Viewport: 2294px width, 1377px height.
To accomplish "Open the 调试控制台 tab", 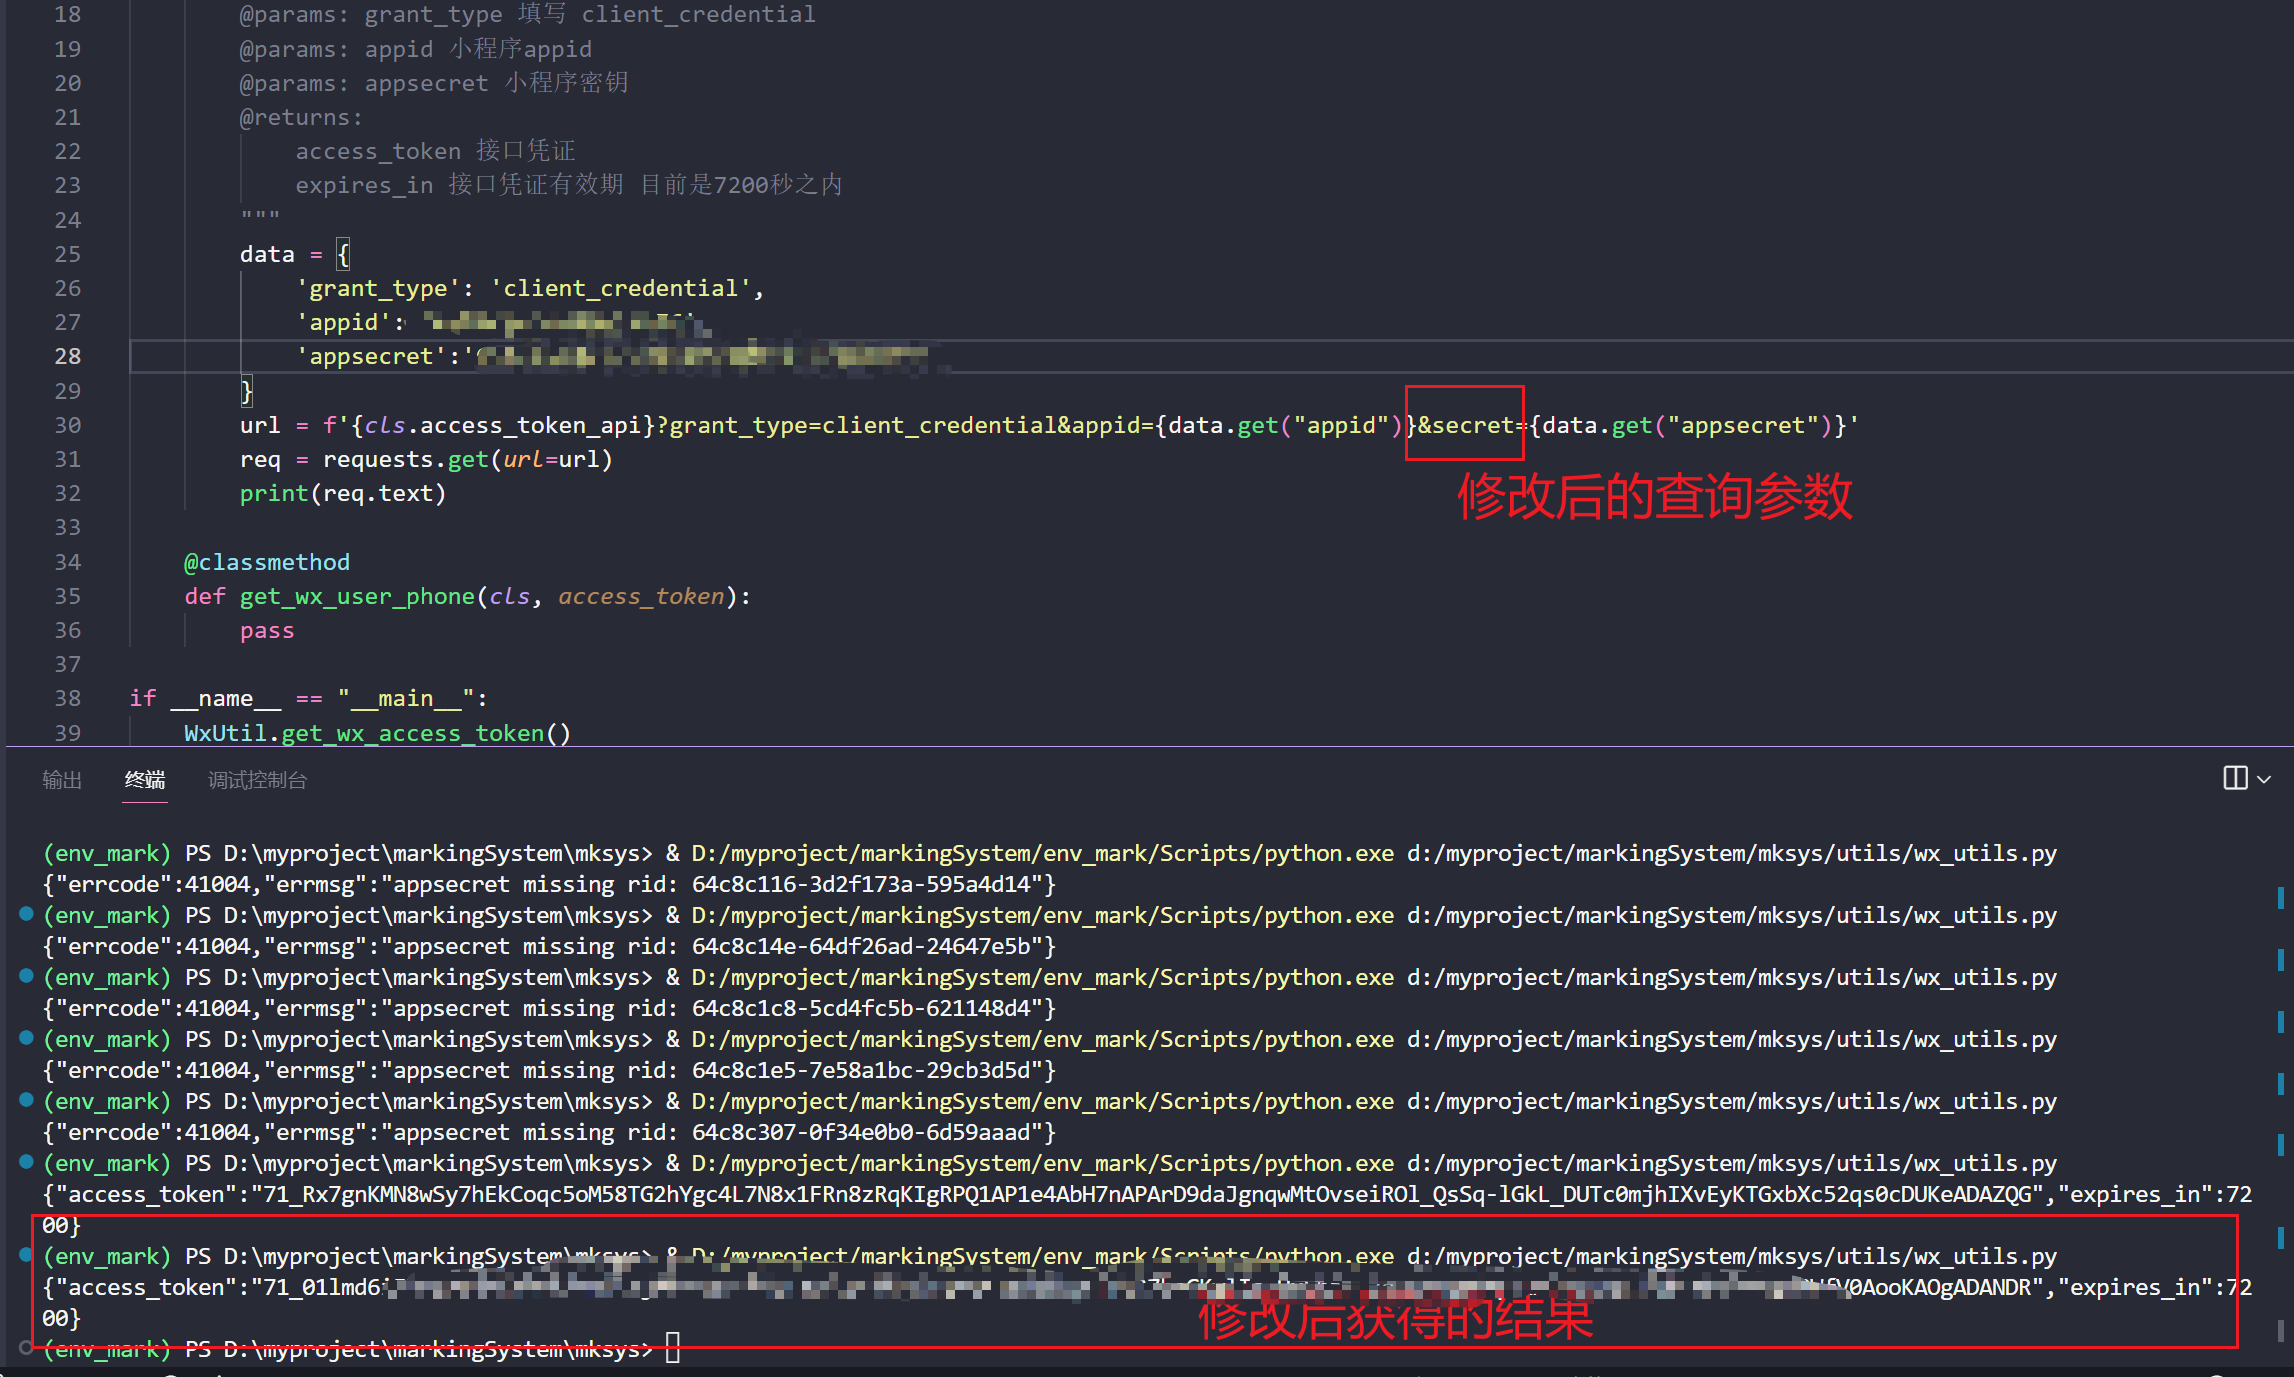I will tap(257, 780).
